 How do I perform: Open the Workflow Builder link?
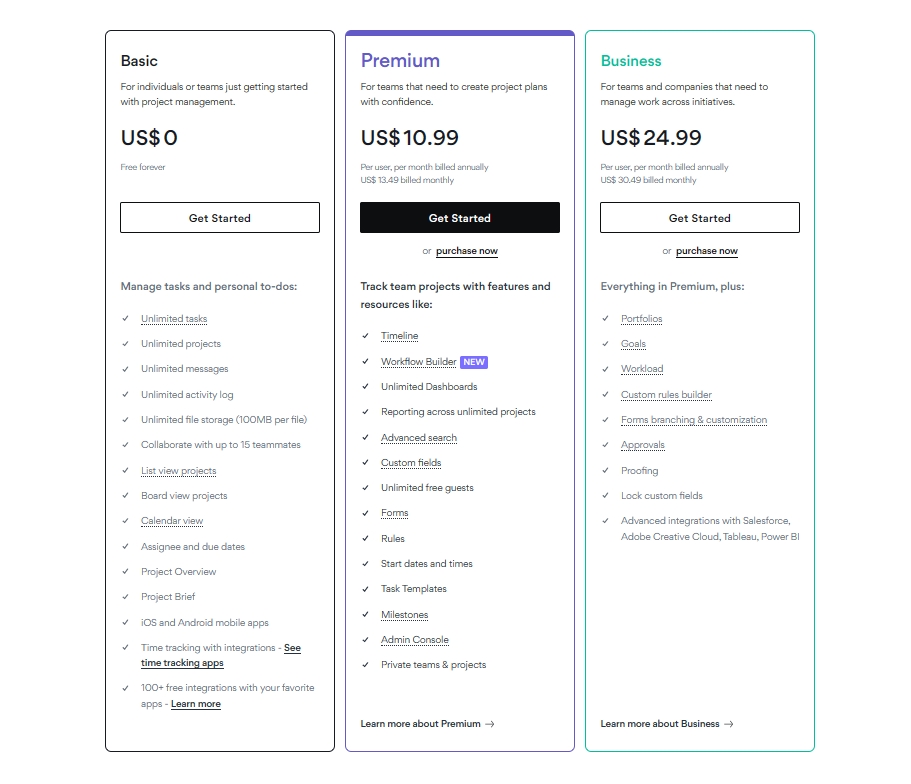[x=418, y=361]
